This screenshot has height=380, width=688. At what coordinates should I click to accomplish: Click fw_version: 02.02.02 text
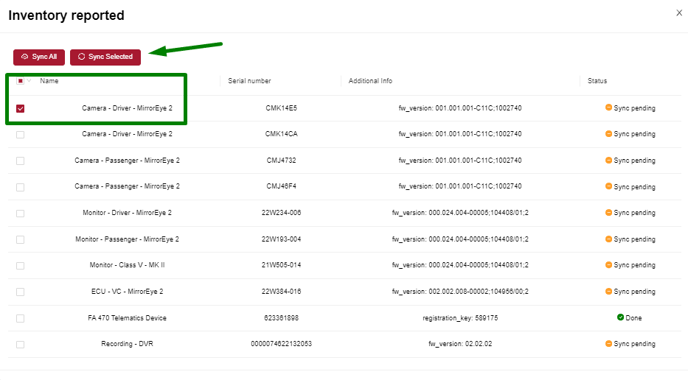pyautogui.click(x=460, y=344)
